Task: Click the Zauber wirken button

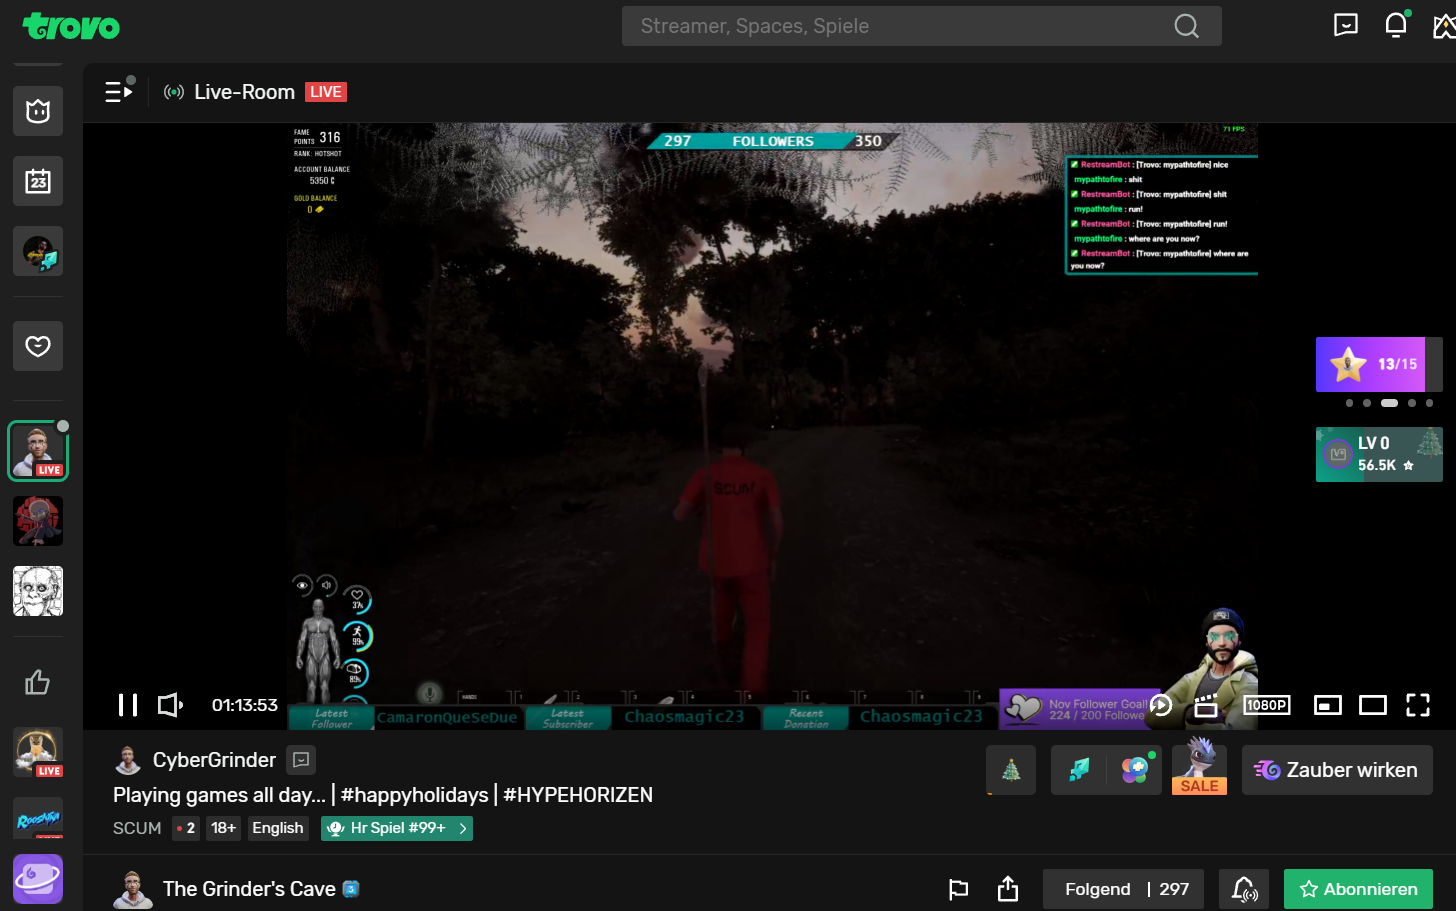Action: click(1337, 770)
